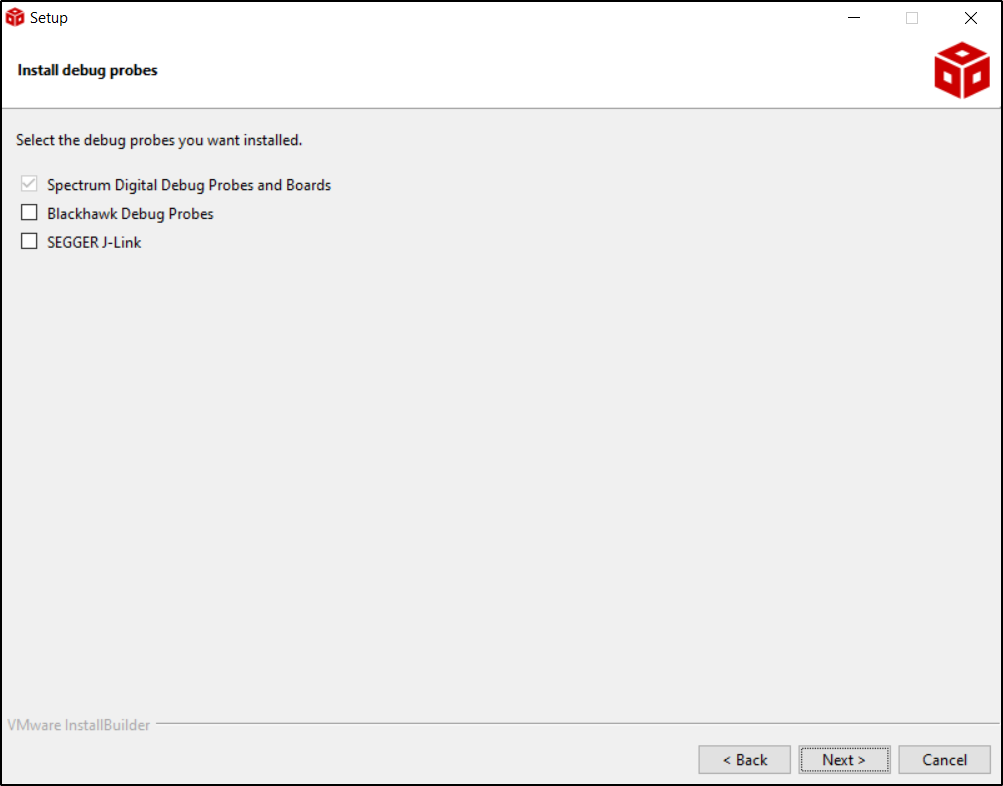Click the Setup title bar text
1003x786 pixels.
(48, 16)
